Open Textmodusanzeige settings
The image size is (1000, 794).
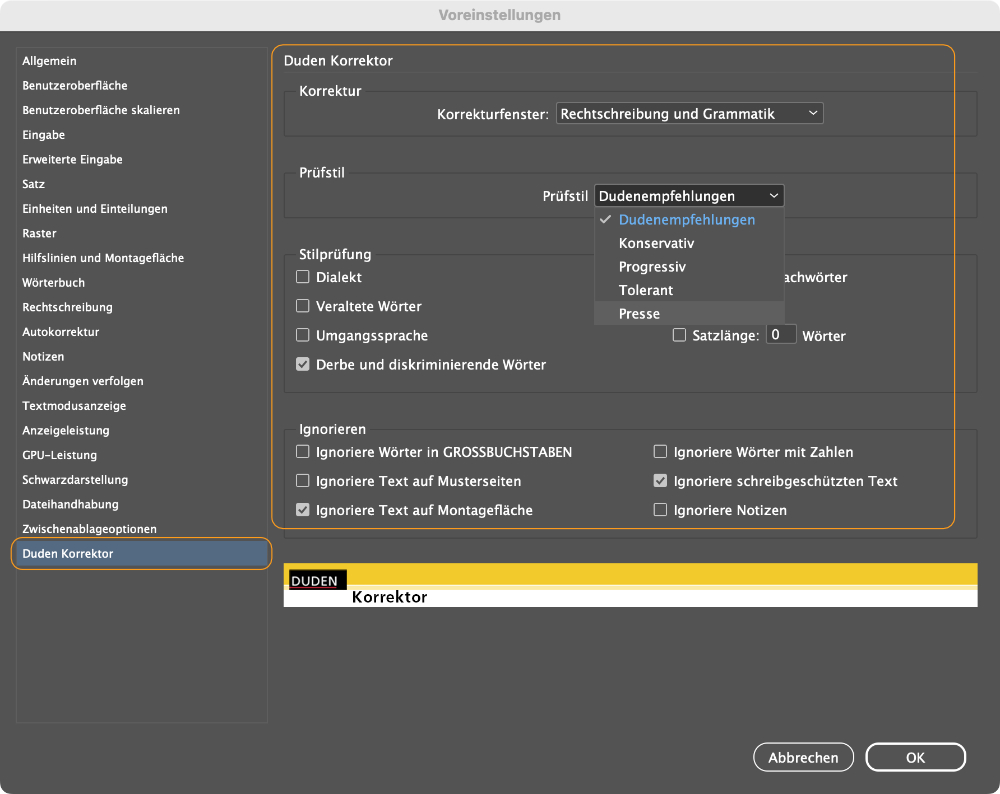pos(74,406)
